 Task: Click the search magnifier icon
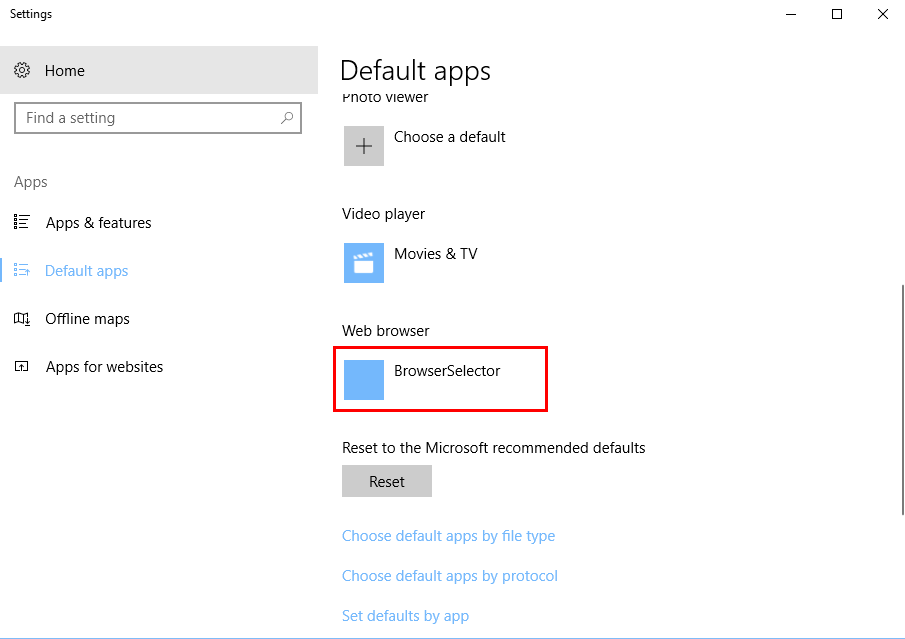coord(287,118)
